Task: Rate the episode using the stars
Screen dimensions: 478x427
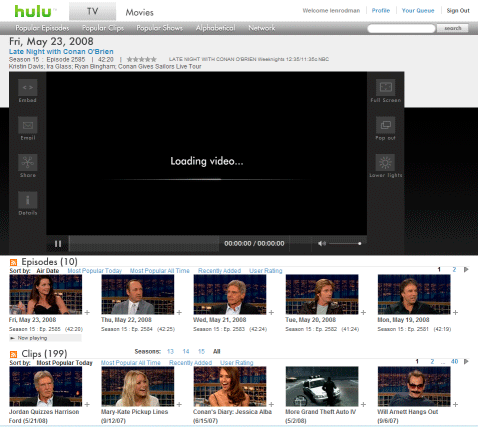Action: tap(142, 59)
